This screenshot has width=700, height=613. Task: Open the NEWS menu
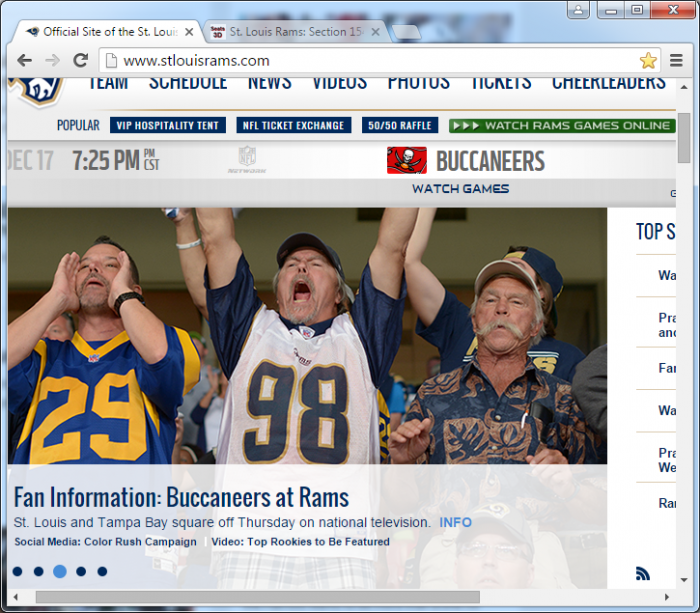pyautogui.click(x=270, y=83)
